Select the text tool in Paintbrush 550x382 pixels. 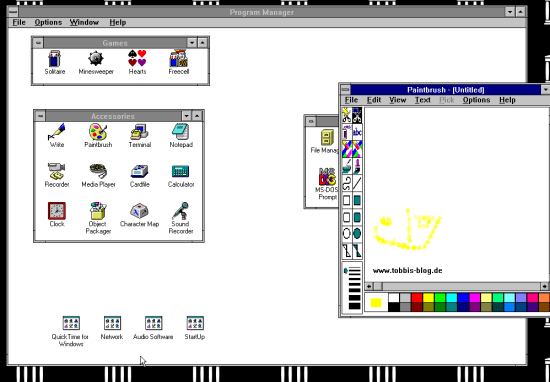pyautogui.click(x=357, y=132)
